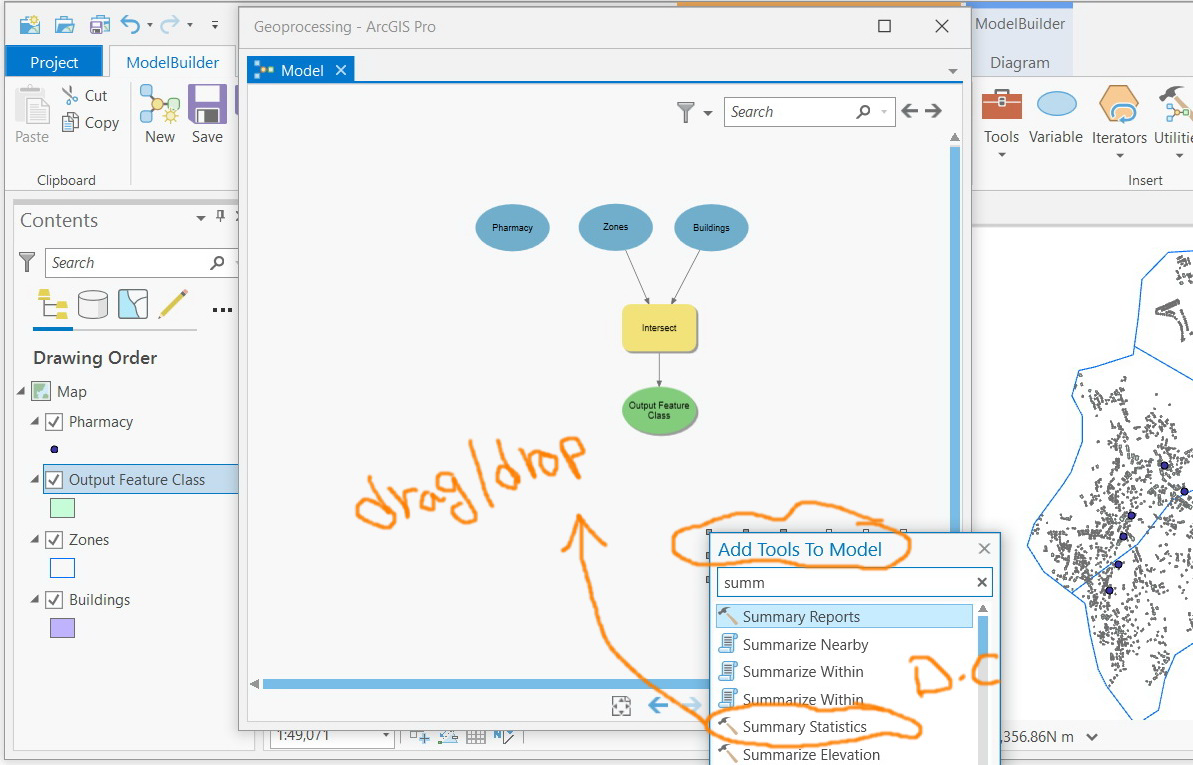Open the Contents pane menu dropdown arrow
This screenshot has height=765, width=1193.
pyautogui.click(x=201, y=218)
